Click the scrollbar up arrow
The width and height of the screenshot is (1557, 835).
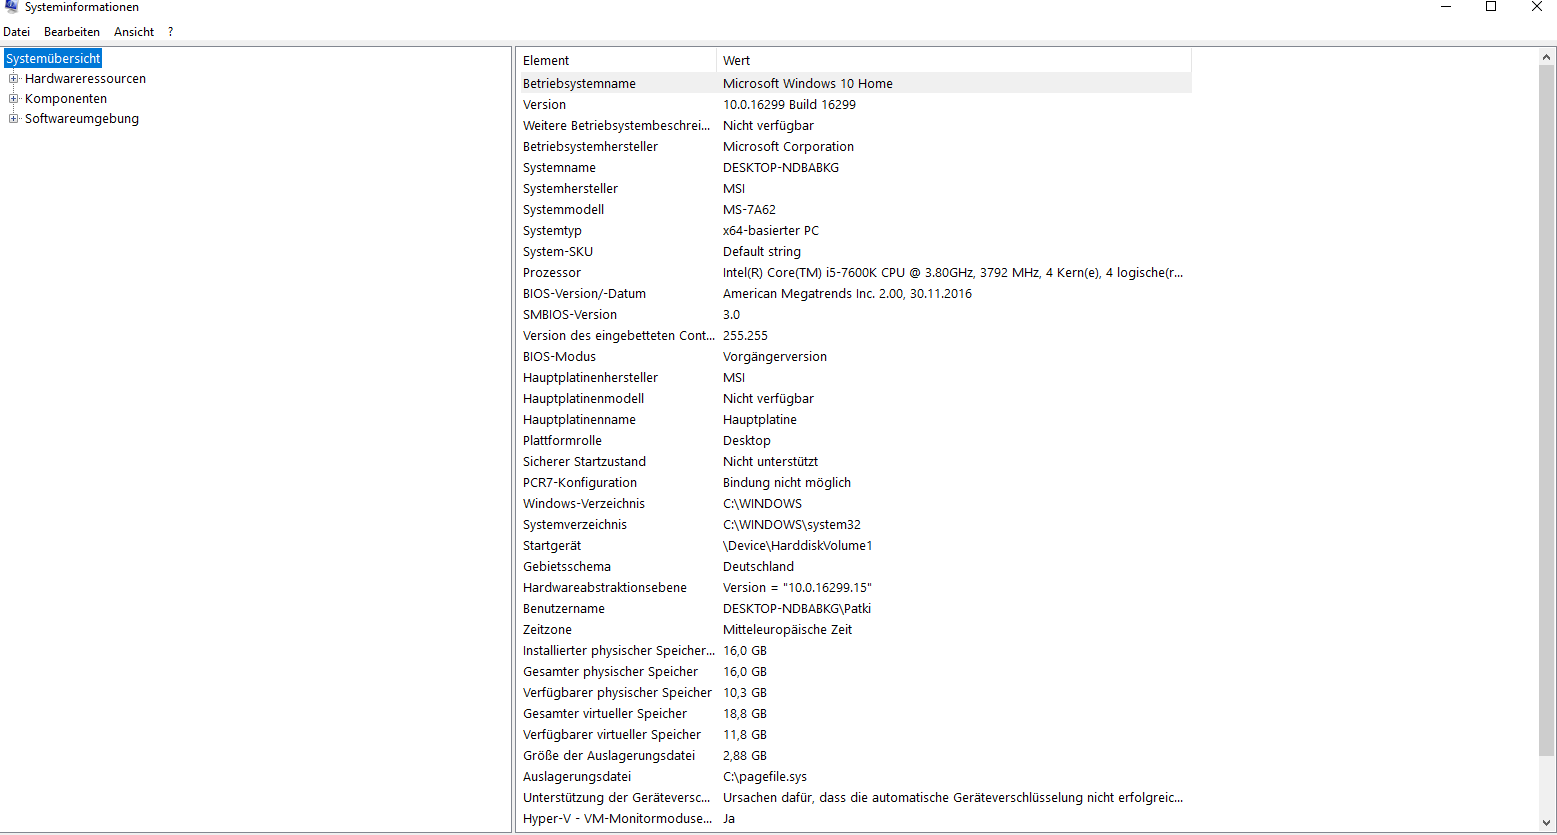click(1548, 59)
